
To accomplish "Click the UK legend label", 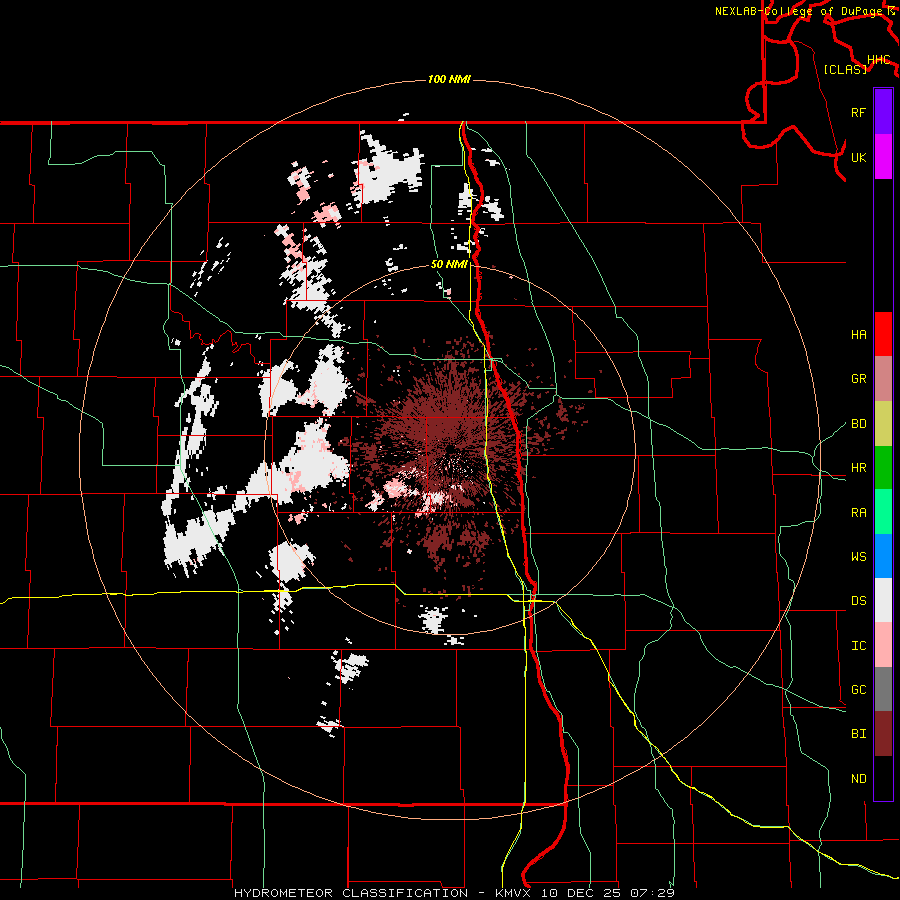I will (858, 157).
